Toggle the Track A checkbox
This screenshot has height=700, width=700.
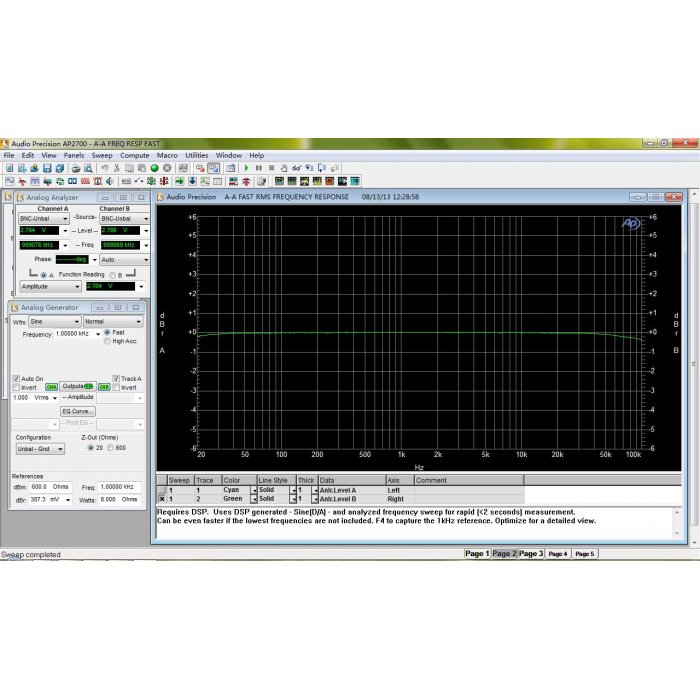click(116, 379)
